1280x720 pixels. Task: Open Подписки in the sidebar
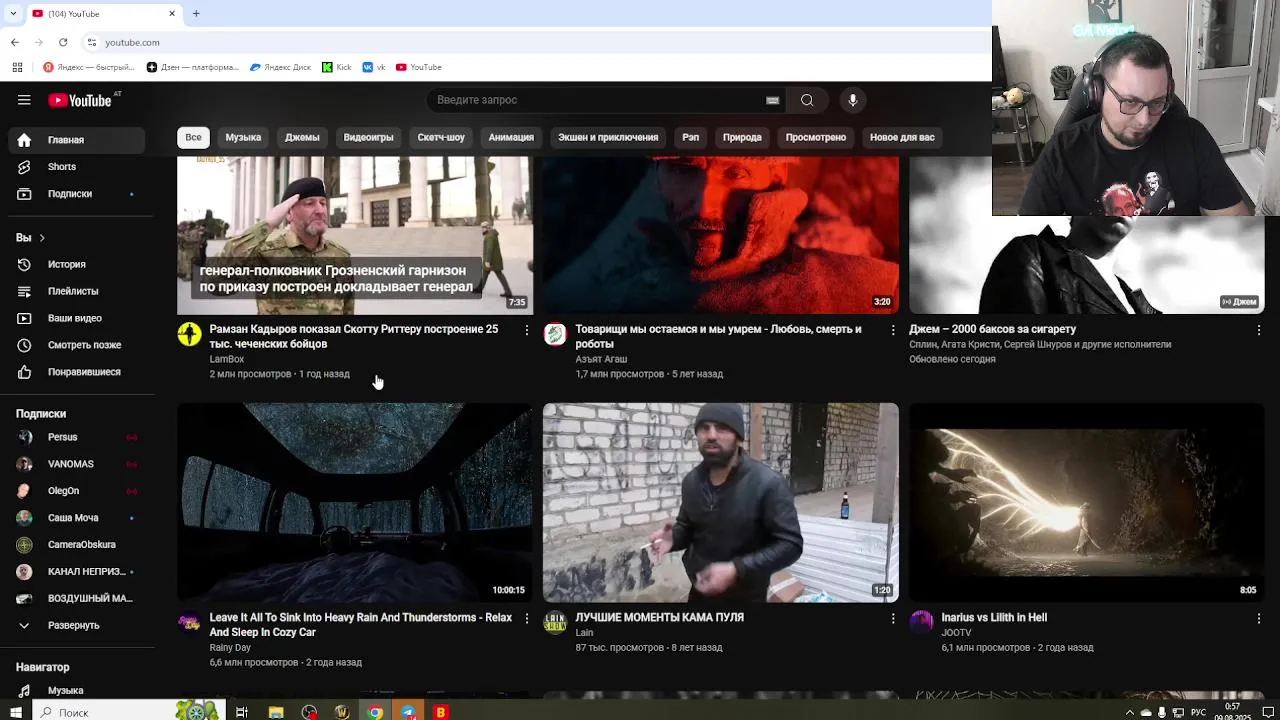pos(77,194)
